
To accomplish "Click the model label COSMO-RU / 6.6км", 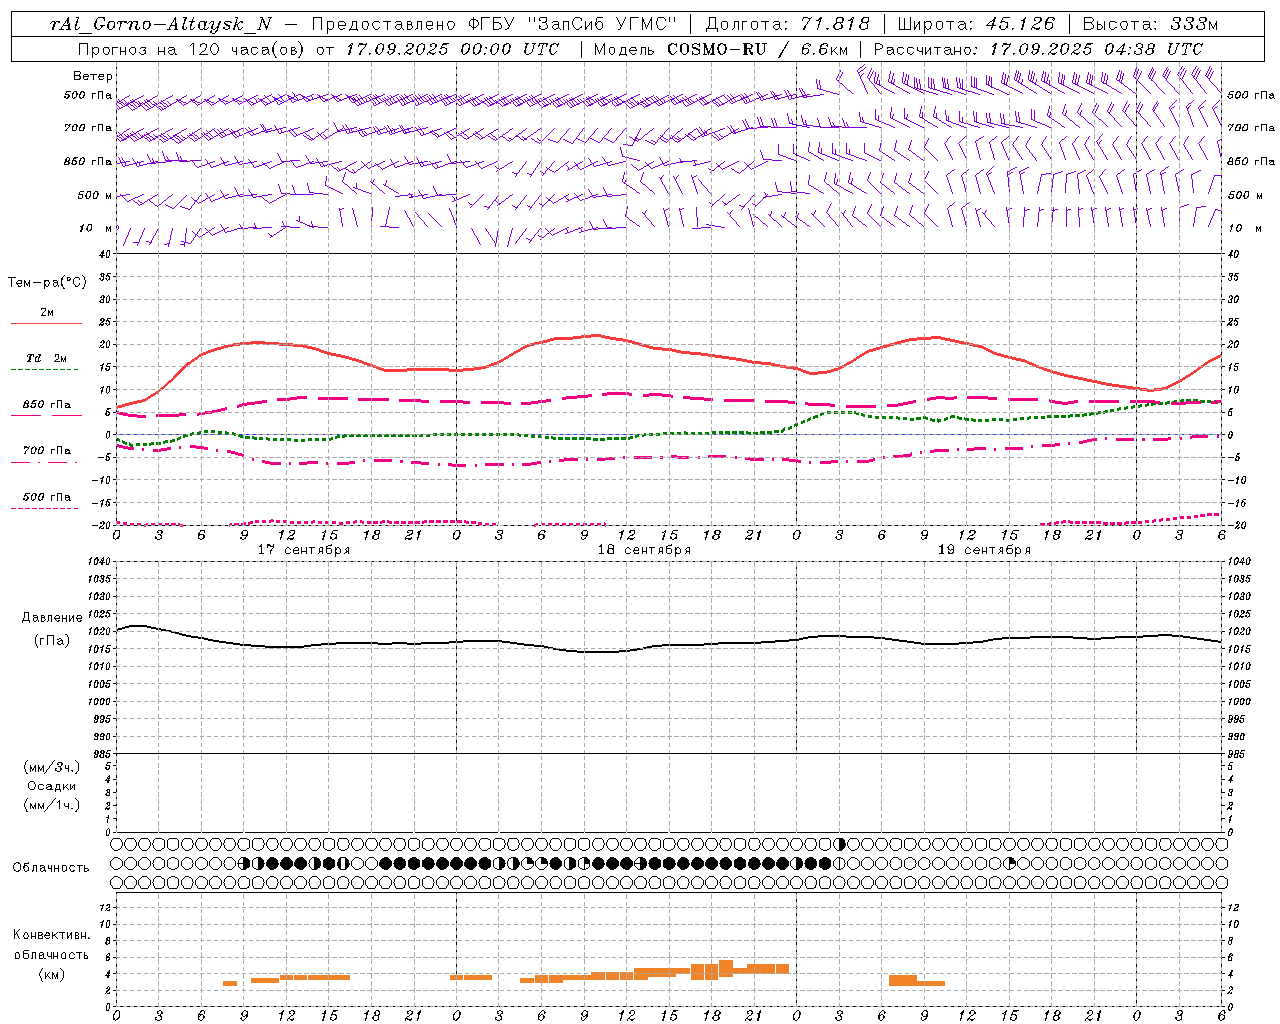I will point(758,49).
